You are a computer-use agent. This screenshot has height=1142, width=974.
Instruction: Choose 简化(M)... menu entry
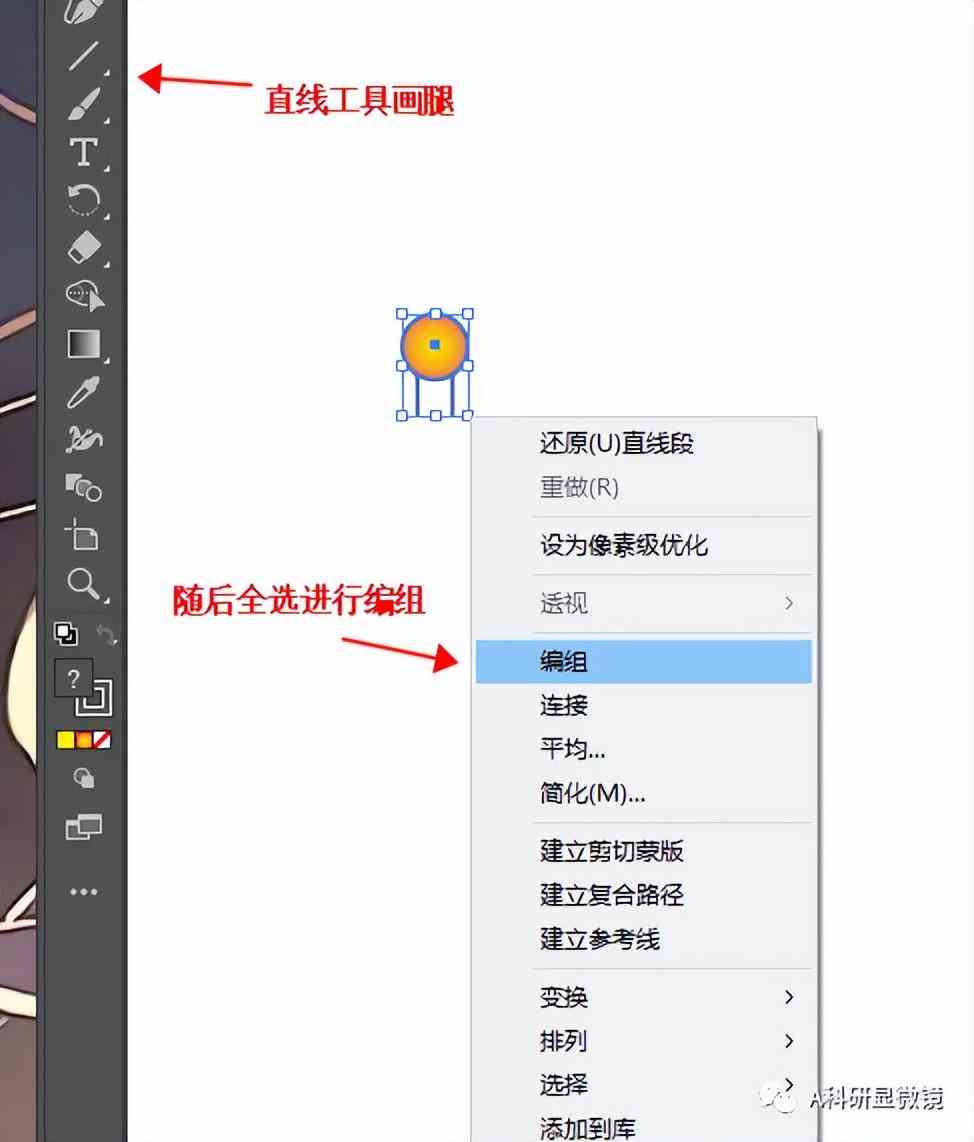643,792
